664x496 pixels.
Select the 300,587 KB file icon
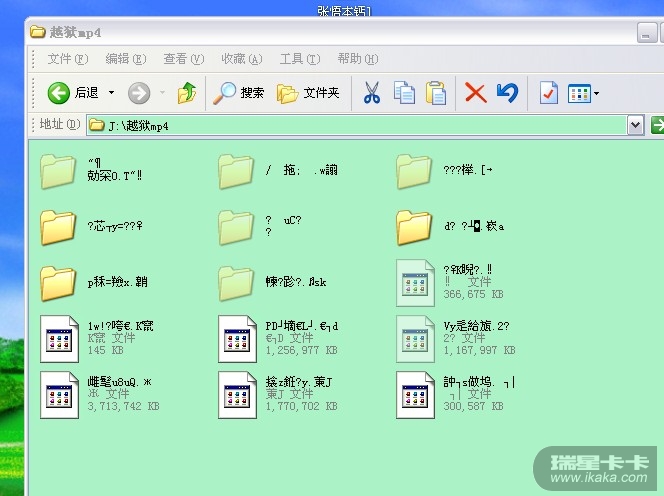(x=415, y=395)
